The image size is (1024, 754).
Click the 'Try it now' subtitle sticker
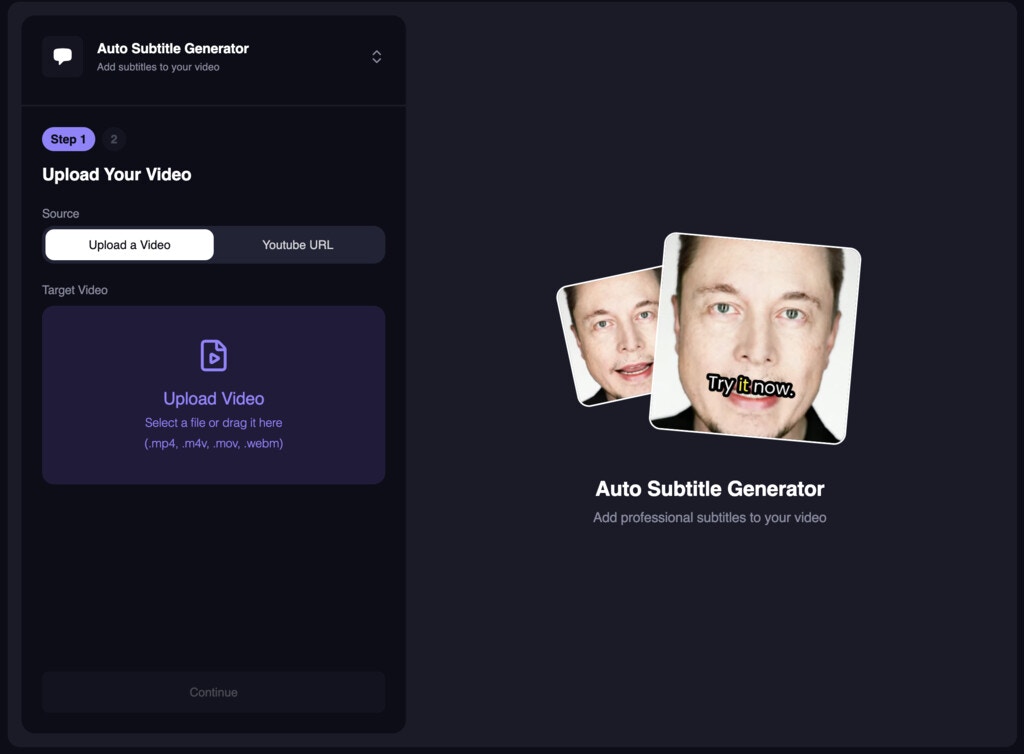click(x=748, y=386)
